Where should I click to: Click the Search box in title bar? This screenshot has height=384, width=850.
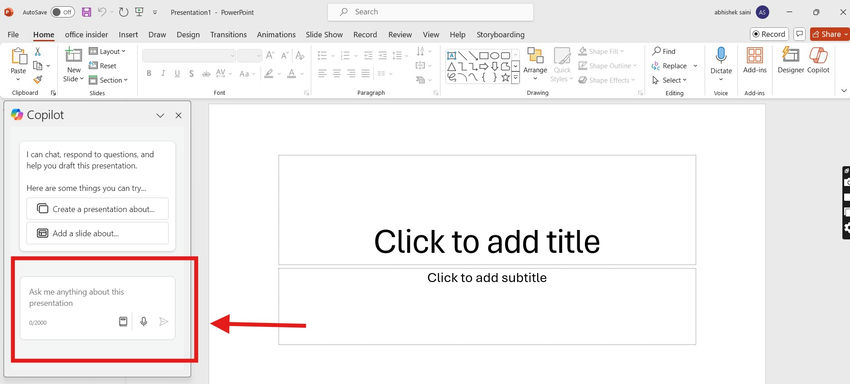430,12
